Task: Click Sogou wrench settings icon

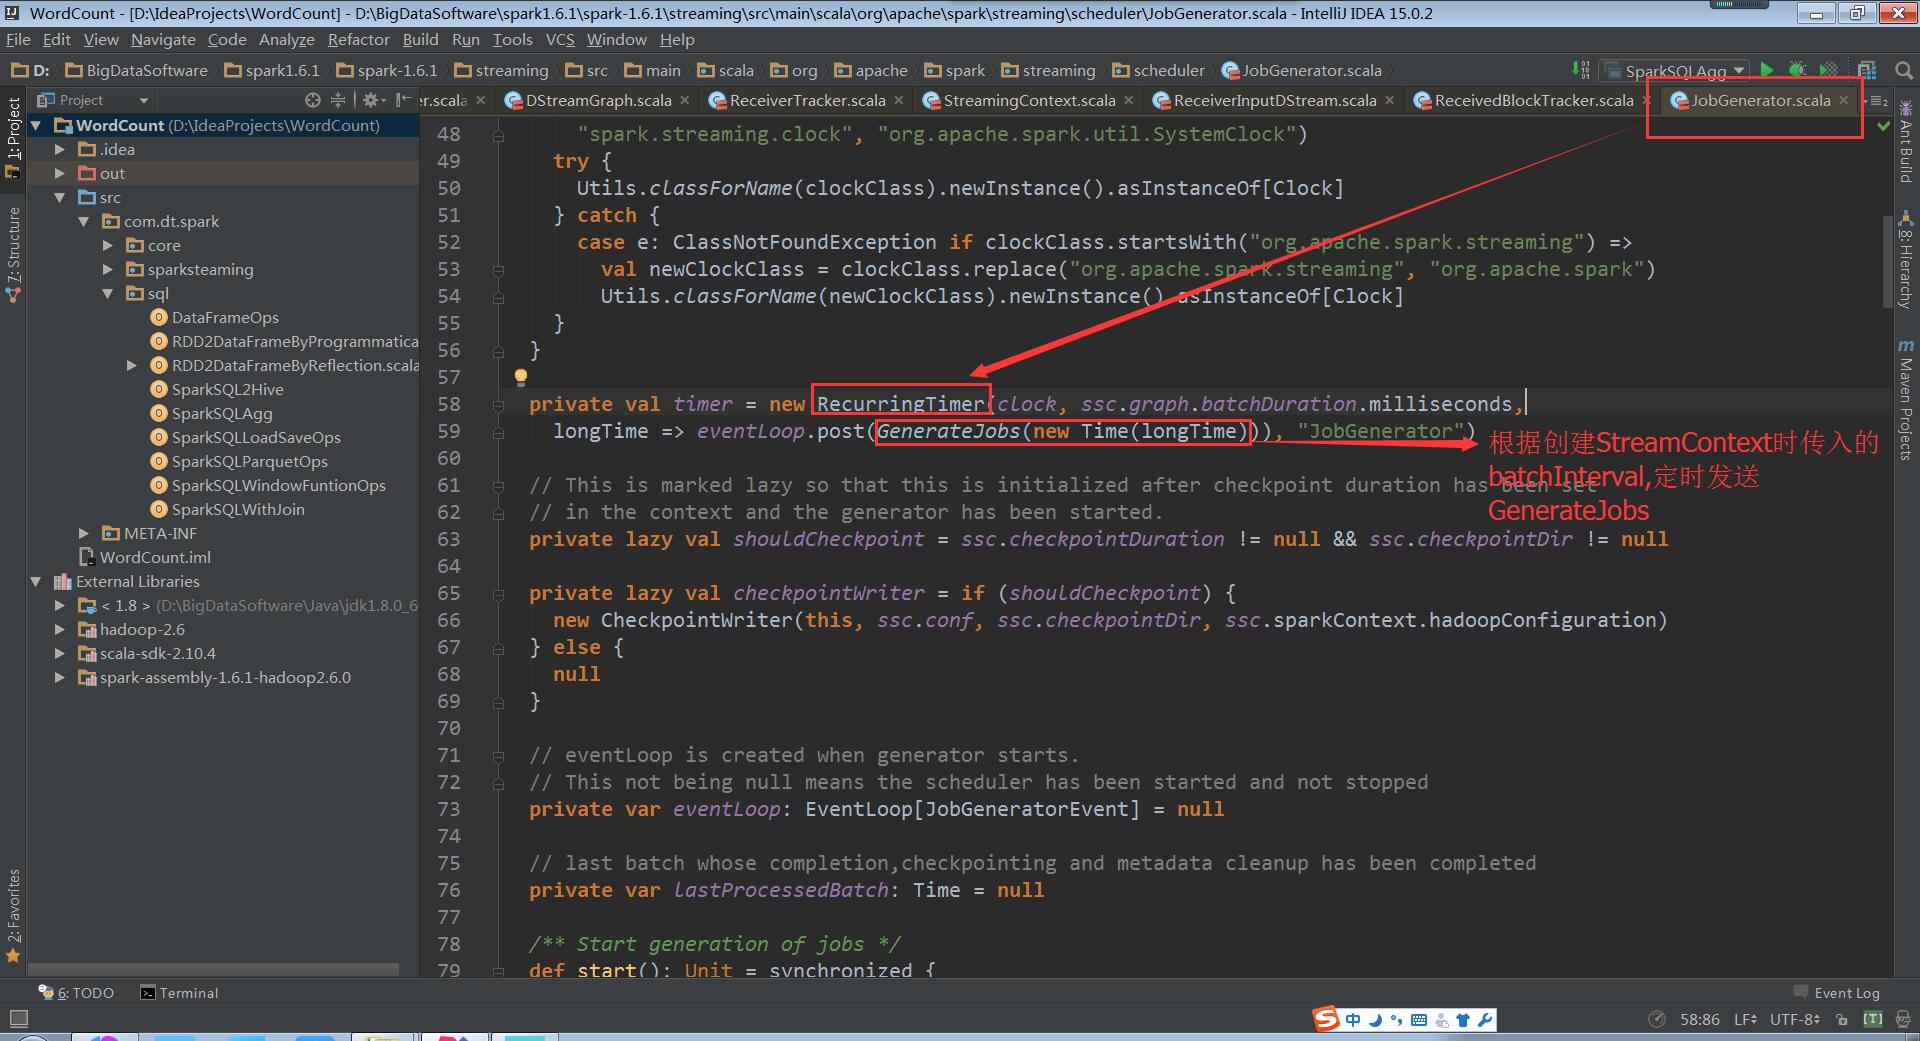Action: point(1485,1020)
